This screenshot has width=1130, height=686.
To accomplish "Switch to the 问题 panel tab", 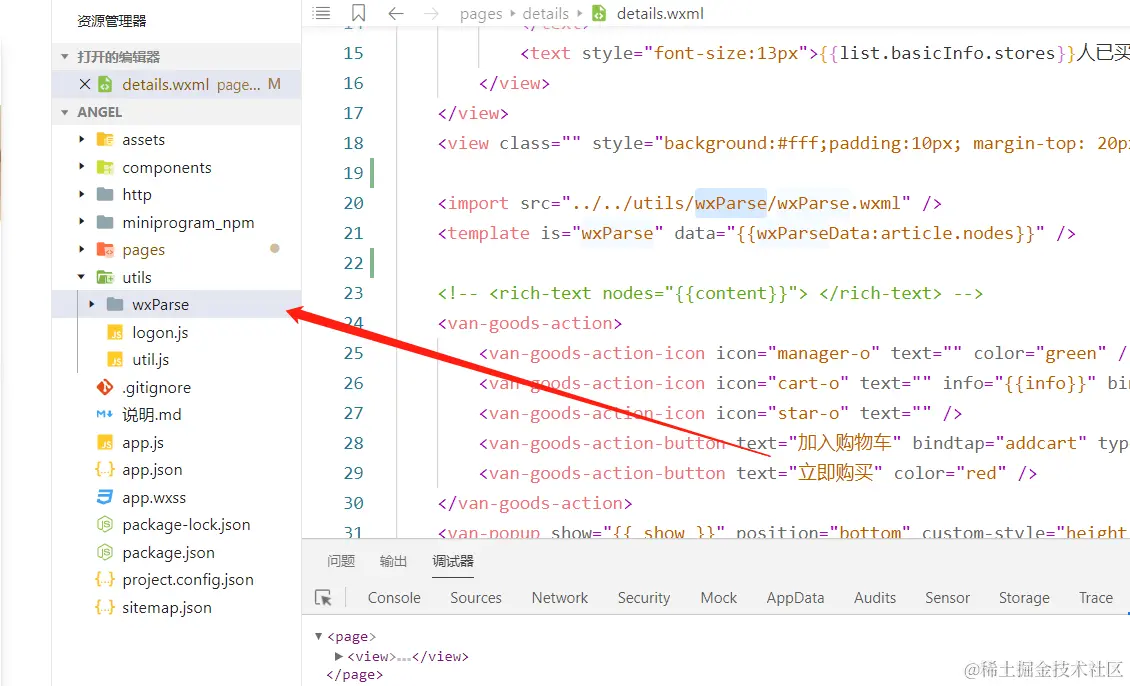I will (341, 561).
